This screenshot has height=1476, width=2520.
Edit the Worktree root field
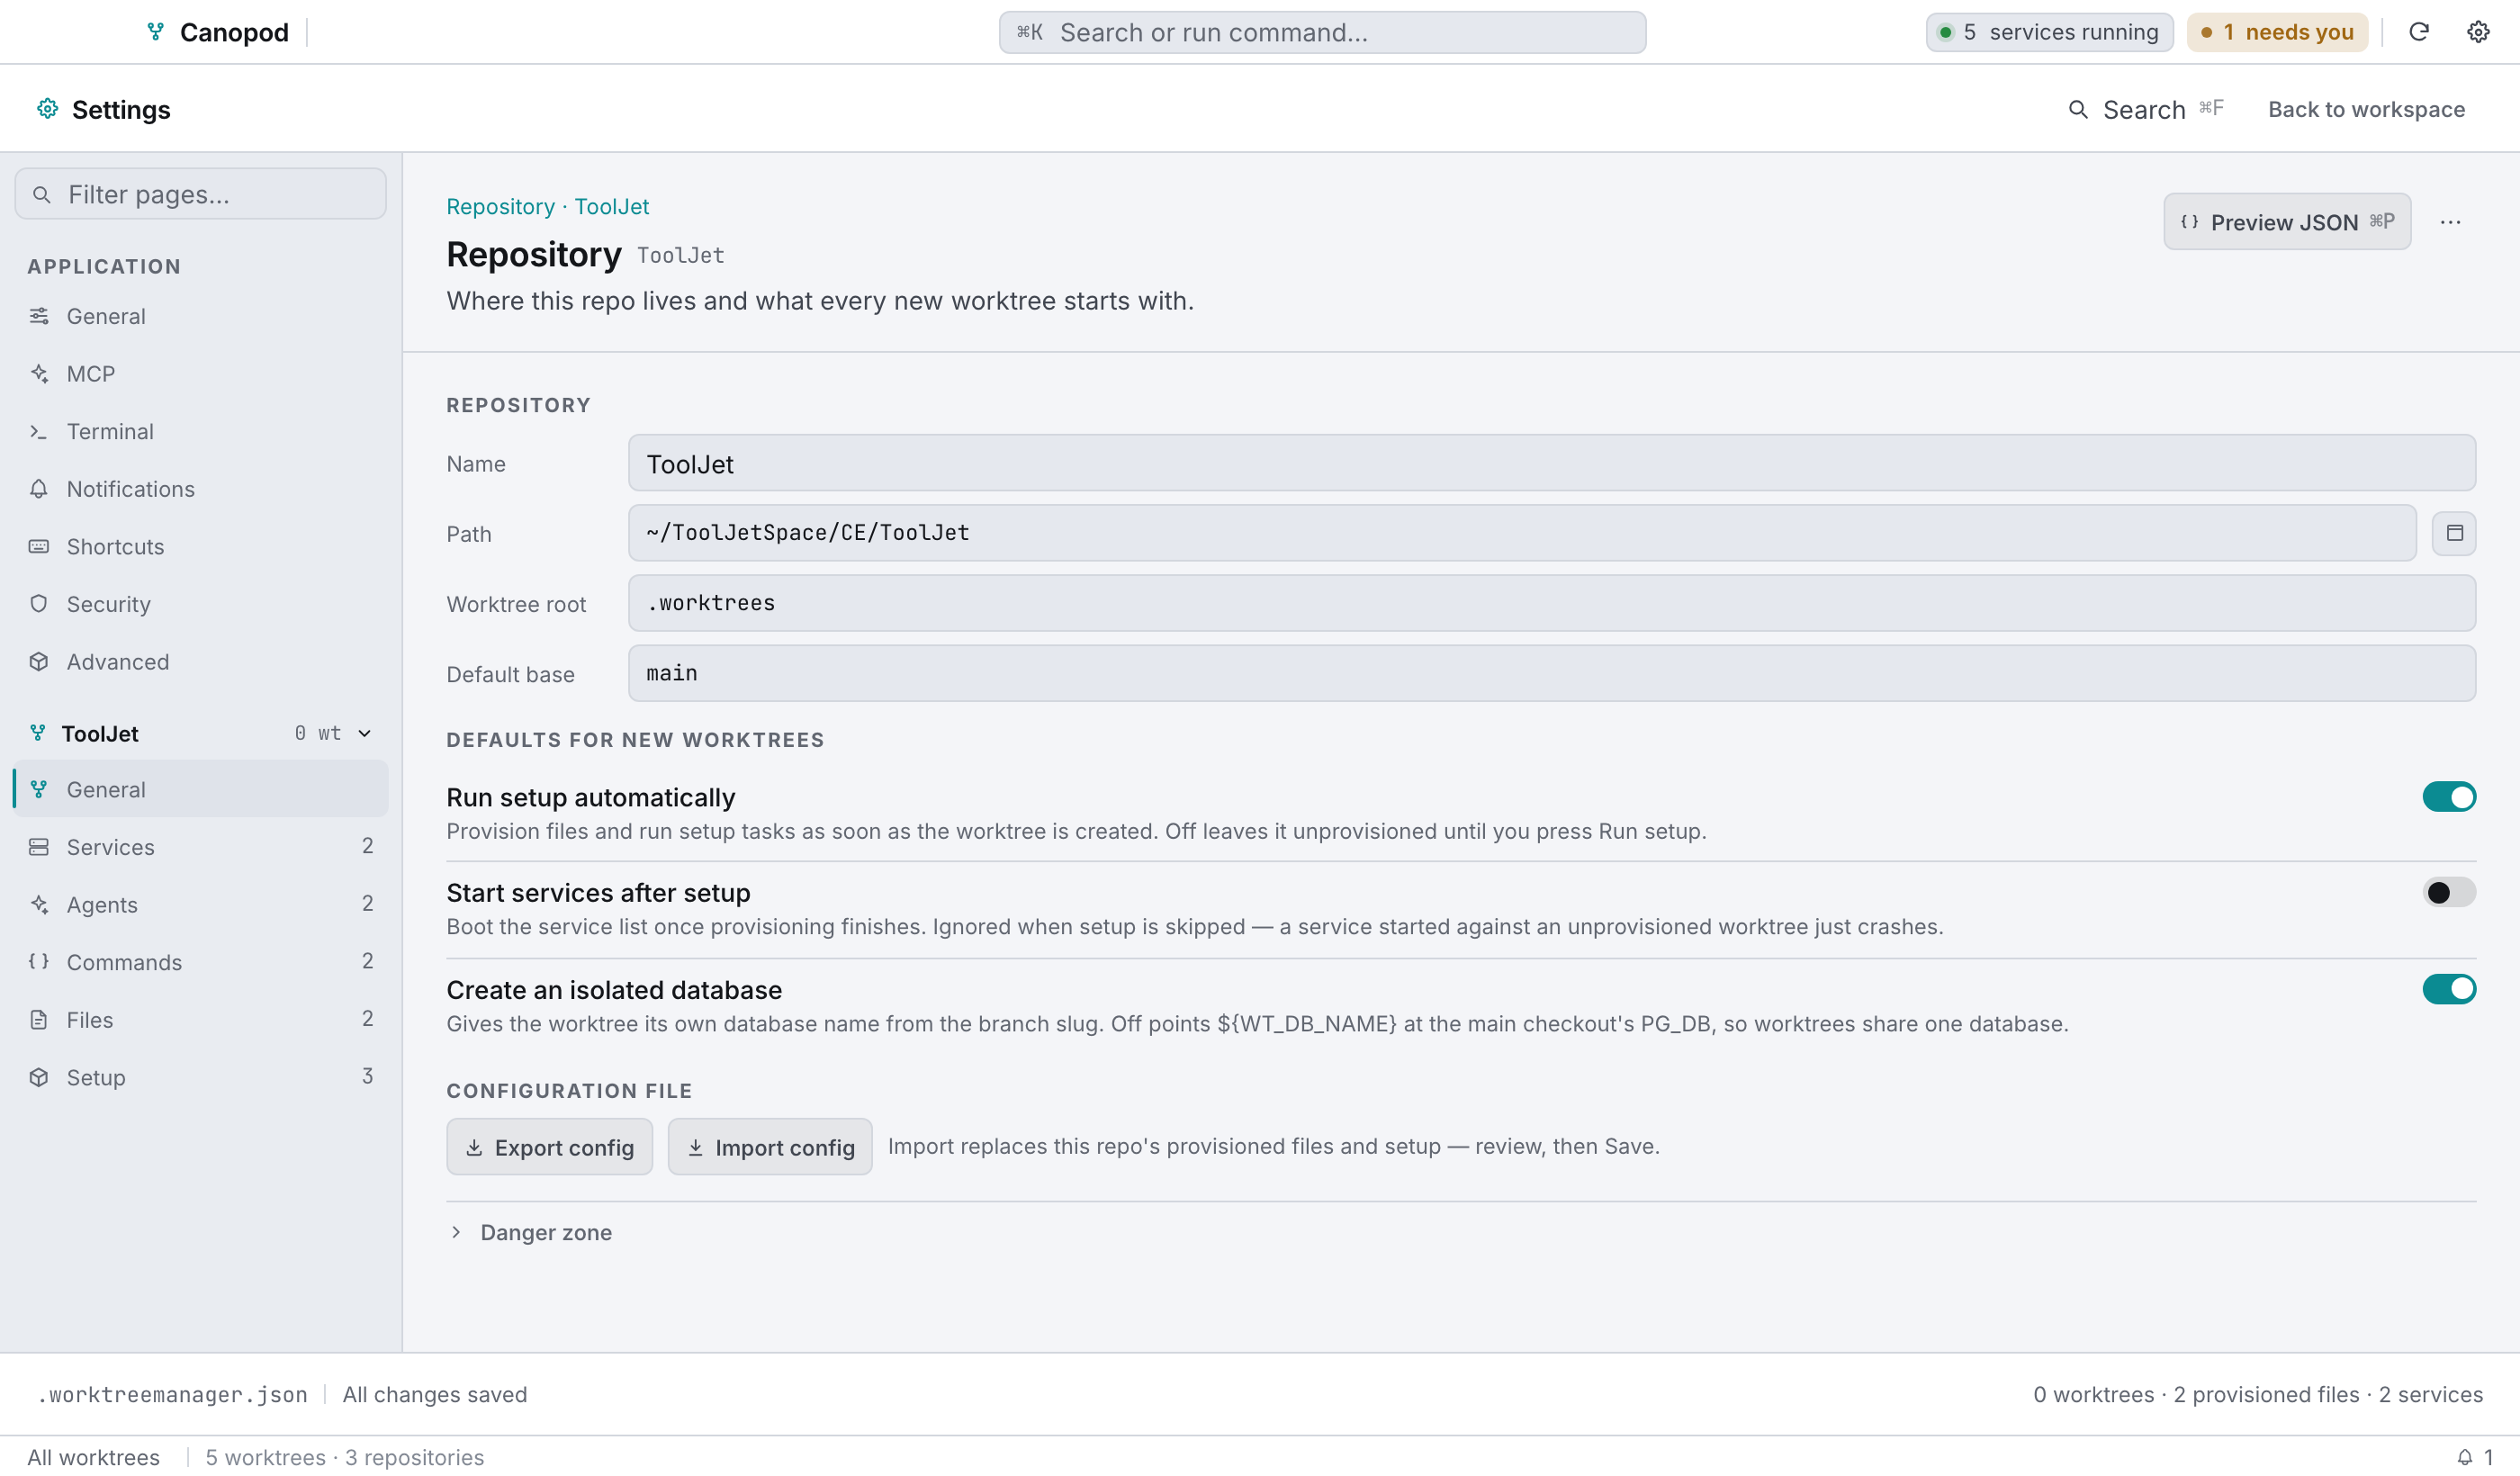tap(1552, 603)
